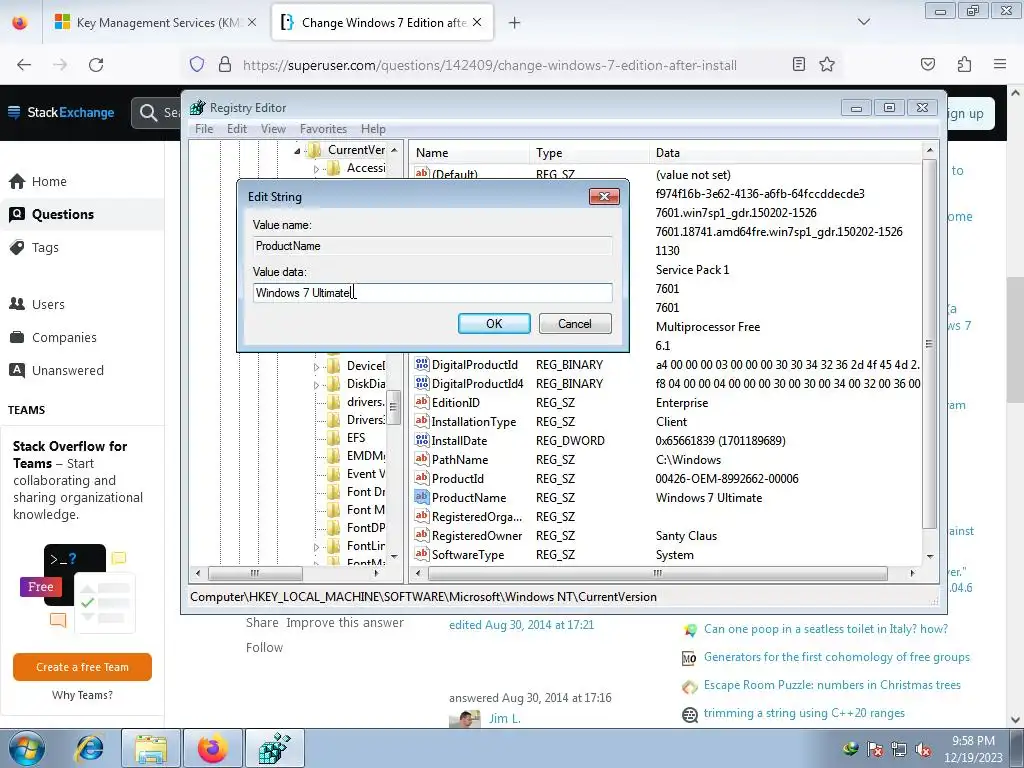Select the EMDM... folder icon in tree
Viewport: 1024px width, 768px height.
[334, 455]
